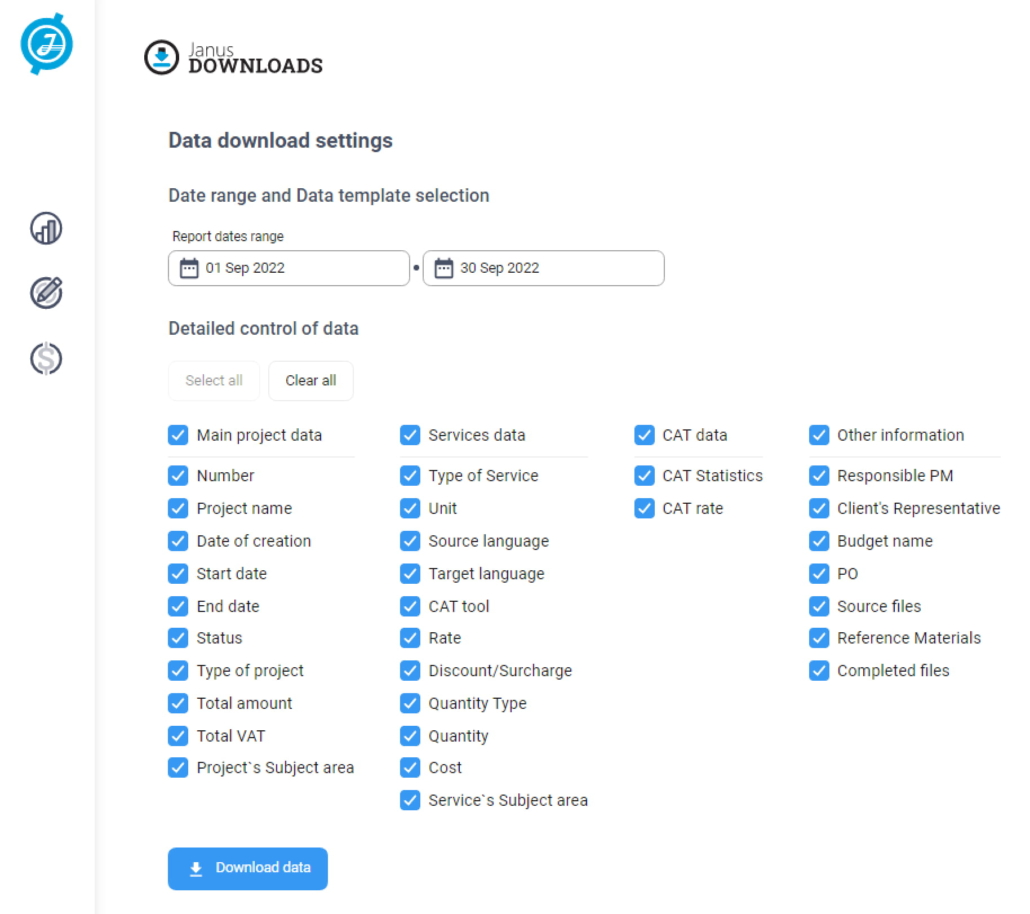Click the Download data button
This screenshot has height=914, width=1030.
point(248,868)
